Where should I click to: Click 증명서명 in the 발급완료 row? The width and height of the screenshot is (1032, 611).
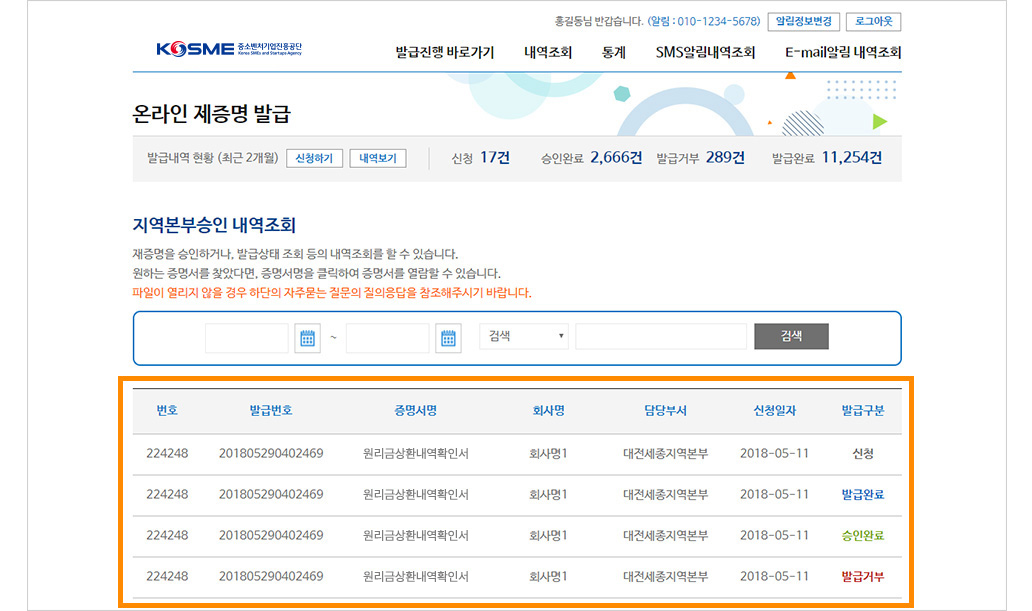(x=415, y=494)
